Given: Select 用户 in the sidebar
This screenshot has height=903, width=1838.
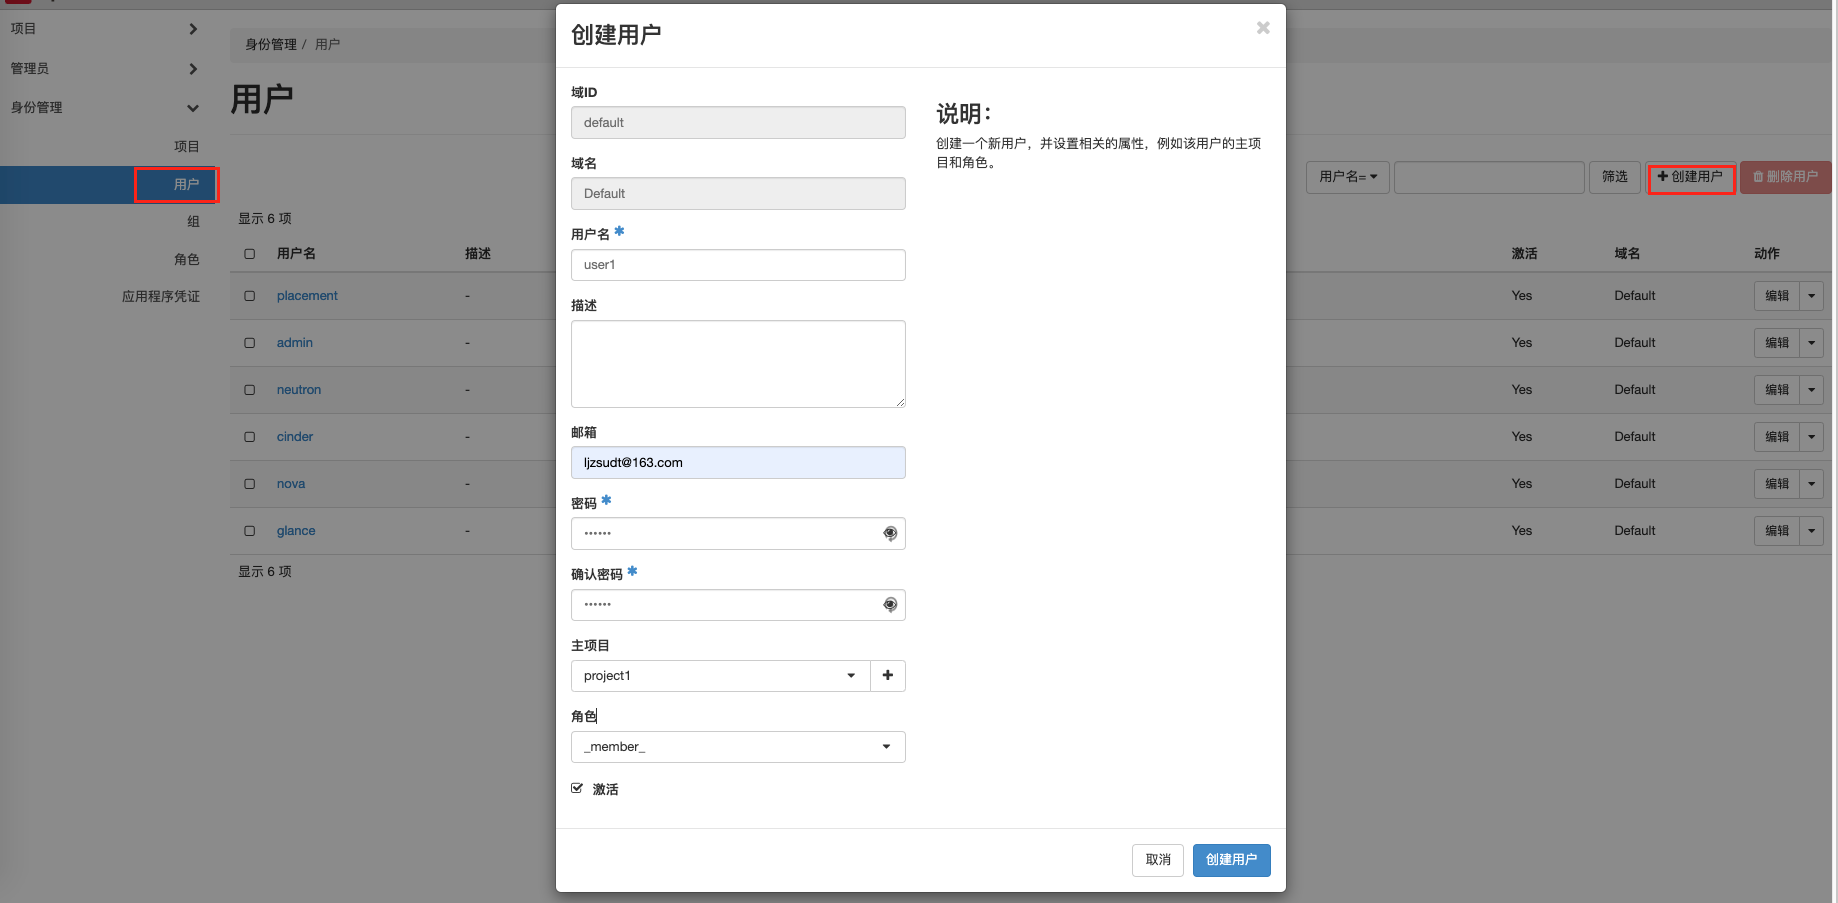Looking at the screenshot, I should click(187, 184).
